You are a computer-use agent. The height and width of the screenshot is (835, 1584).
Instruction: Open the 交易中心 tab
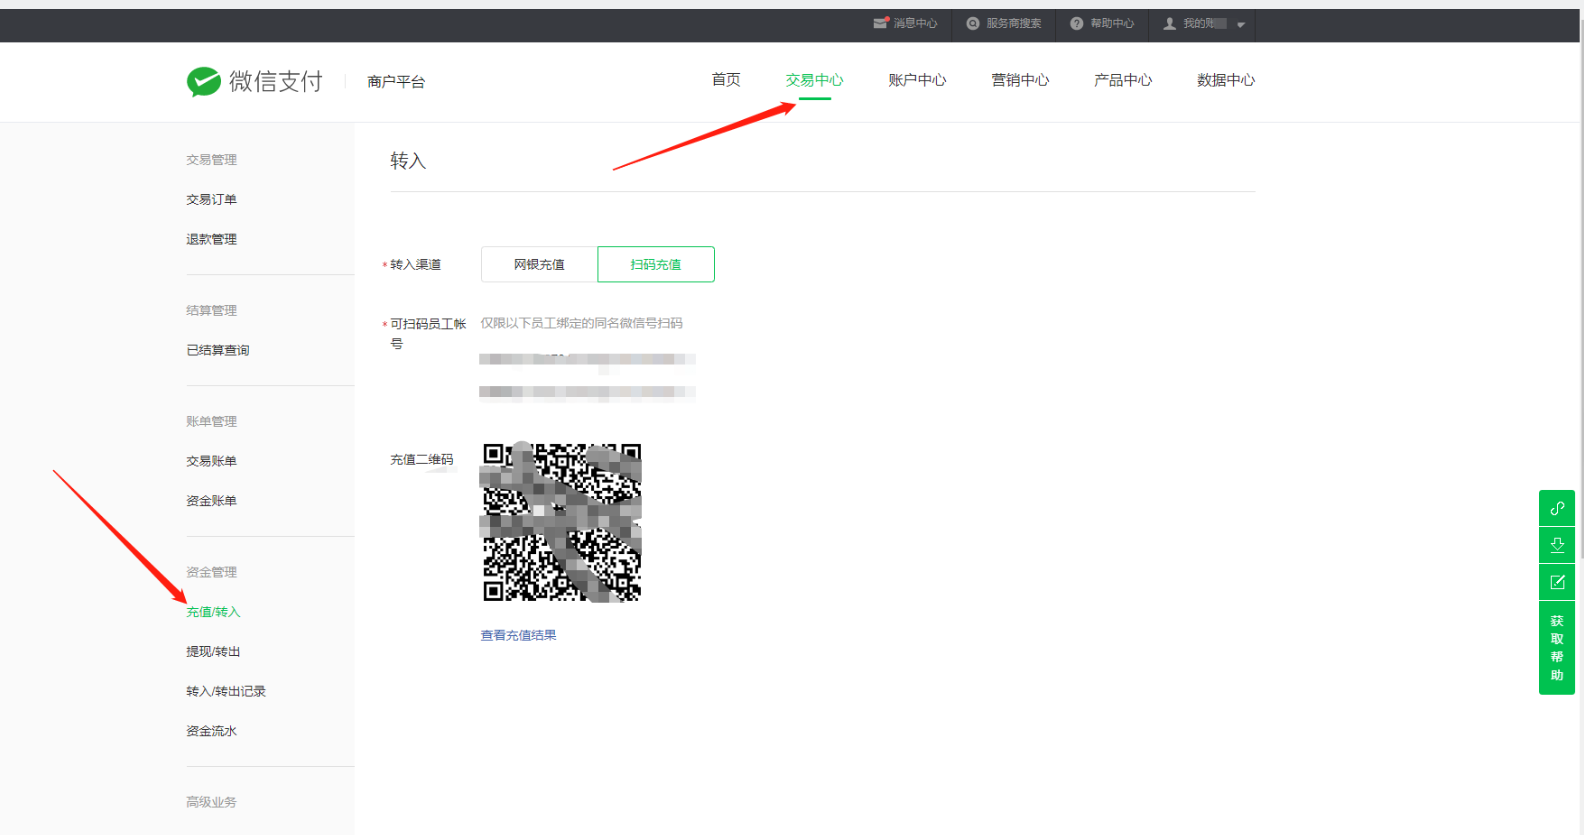[814, 80]
